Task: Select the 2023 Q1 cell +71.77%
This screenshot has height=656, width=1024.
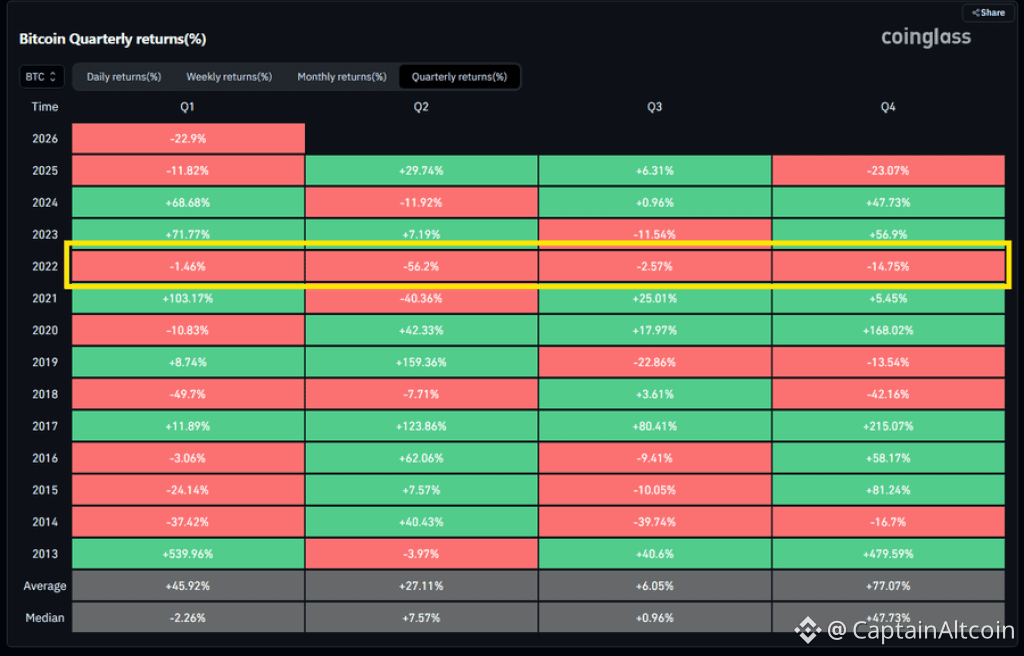Action: coord(188,234)
